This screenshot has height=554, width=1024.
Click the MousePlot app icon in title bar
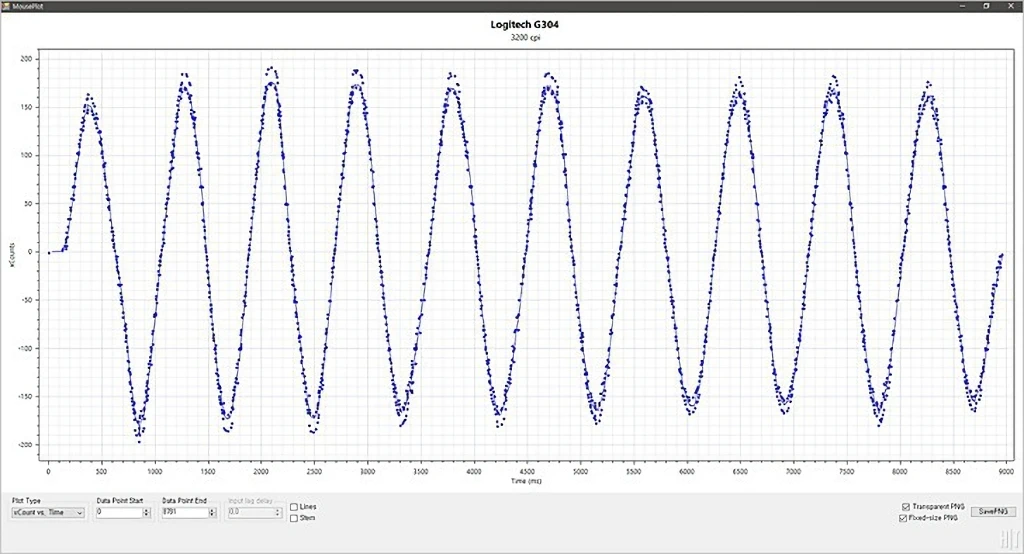point(7,6)
